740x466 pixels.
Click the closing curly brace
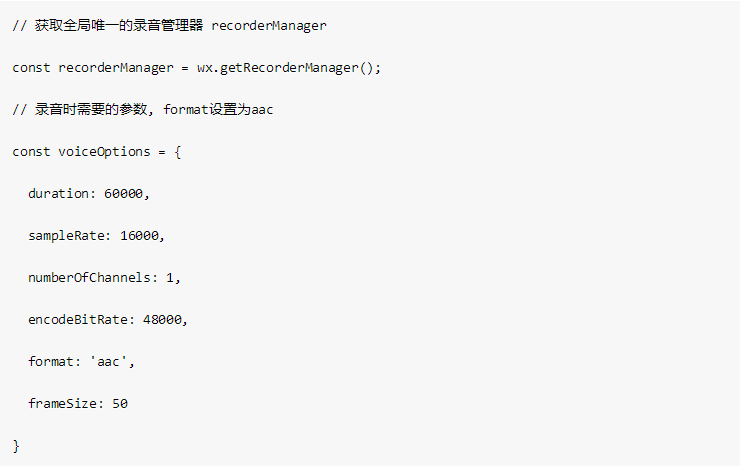[16, 446]
